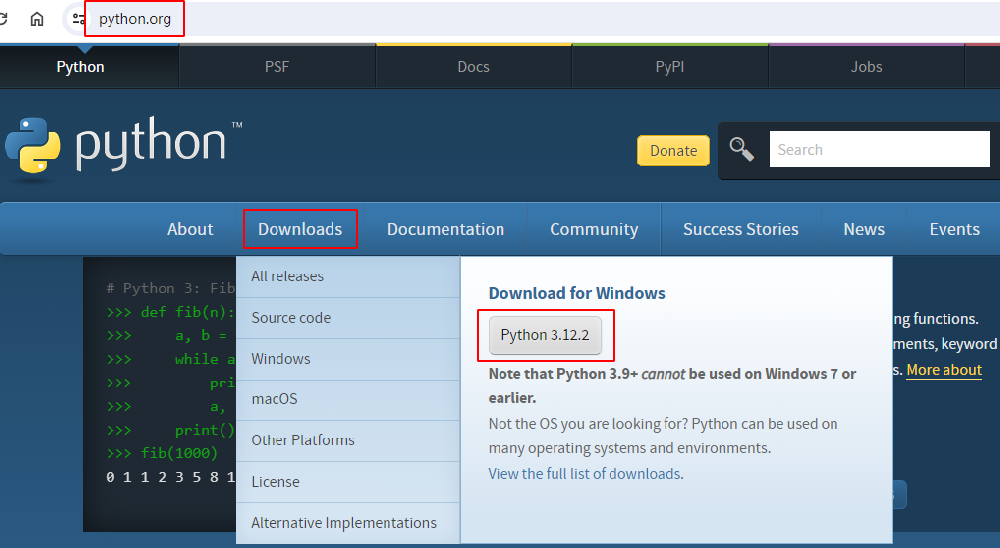Choose Source code in Downloads menu
Viewport: 1000px width, 548px height.
291,318
